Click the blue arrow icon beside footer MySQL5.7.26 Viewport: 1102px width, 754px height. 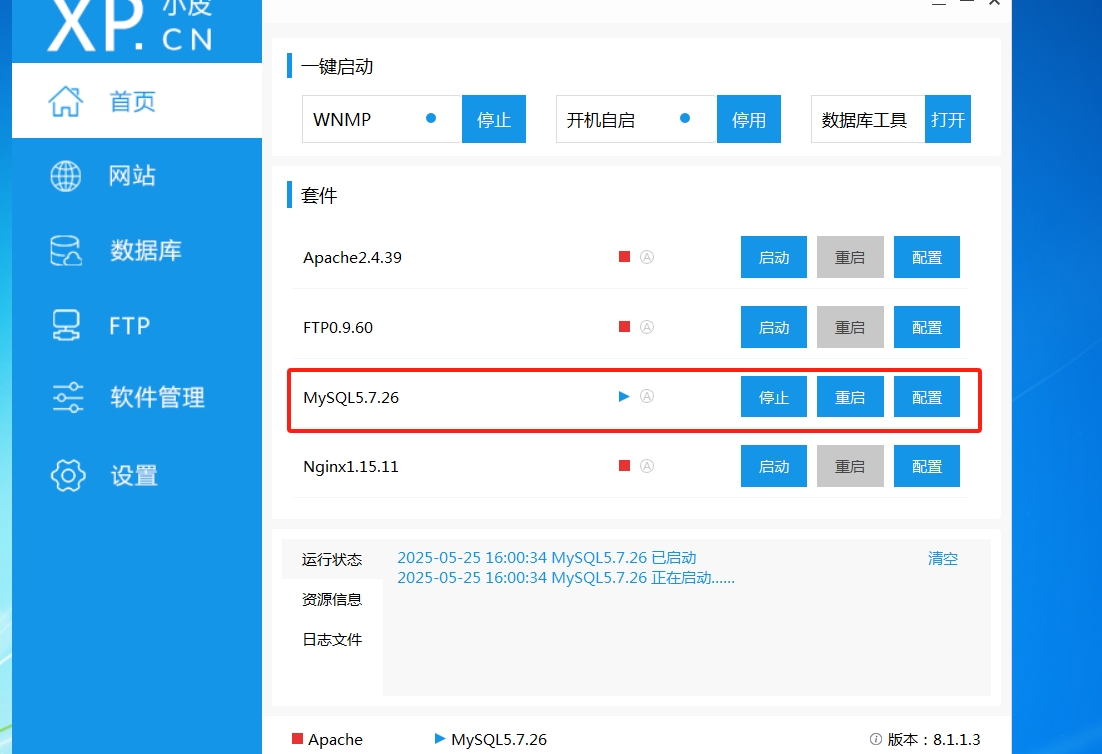click(440, 739)
